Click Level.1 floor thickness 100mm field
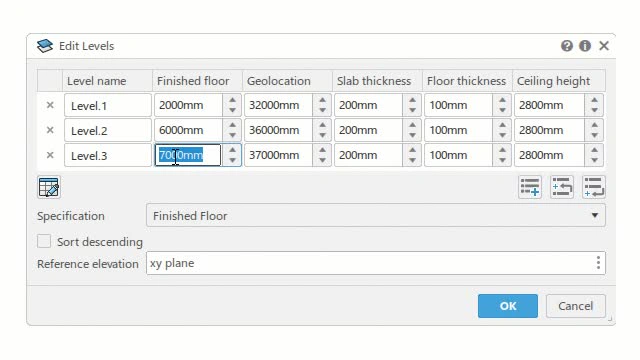Viewport: 640px width, 360px height. 459,105
